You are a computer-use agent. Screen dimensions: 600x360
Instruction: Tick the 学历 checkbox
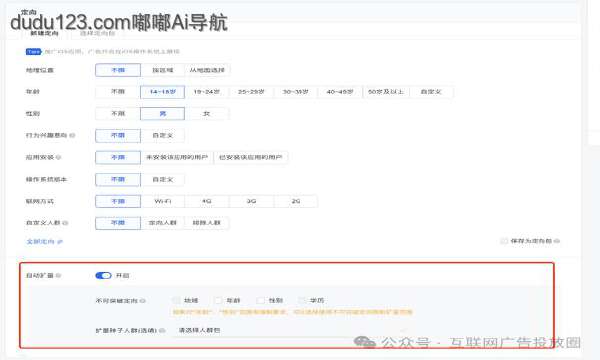pyautogui.click(x=302, y=300)
